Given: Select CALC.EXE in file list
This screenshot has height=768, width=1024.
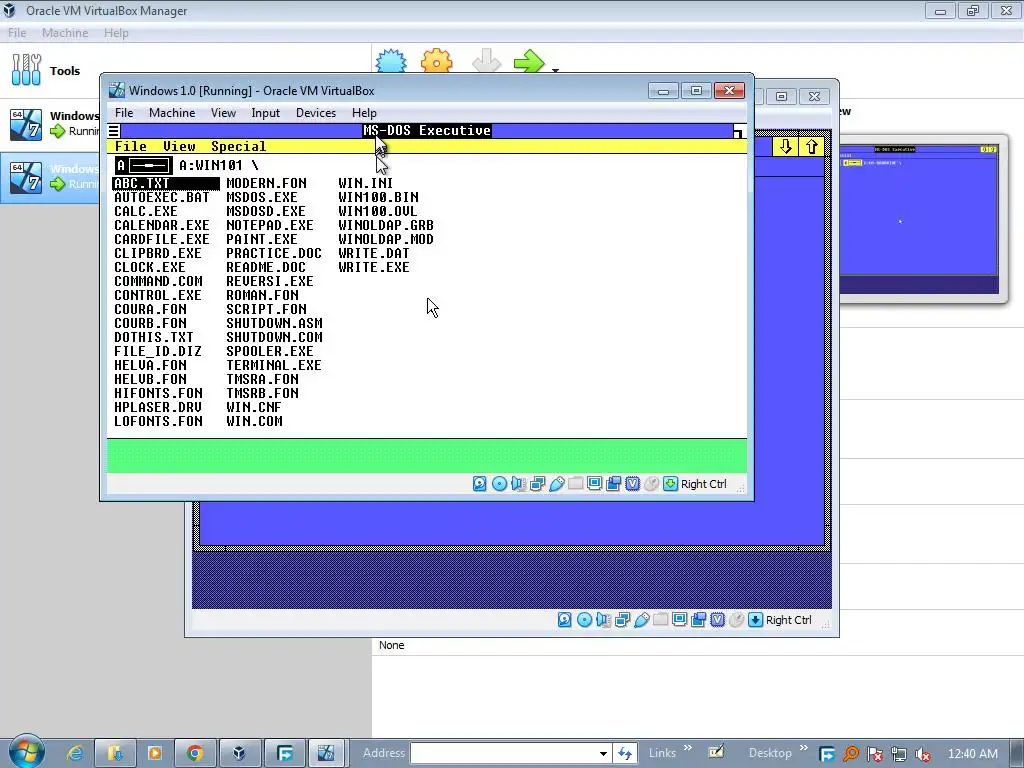Looking at the screenshot, I should tap(146, 212).
